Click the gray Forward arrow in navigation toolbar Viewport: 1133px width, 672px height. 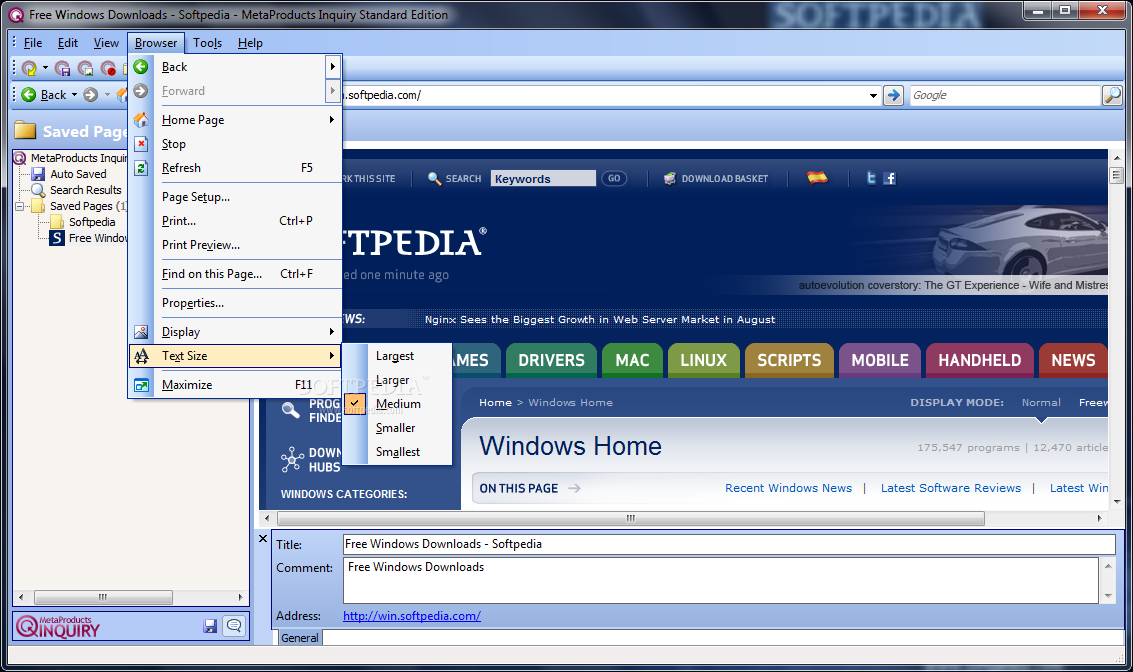point(90,95)
